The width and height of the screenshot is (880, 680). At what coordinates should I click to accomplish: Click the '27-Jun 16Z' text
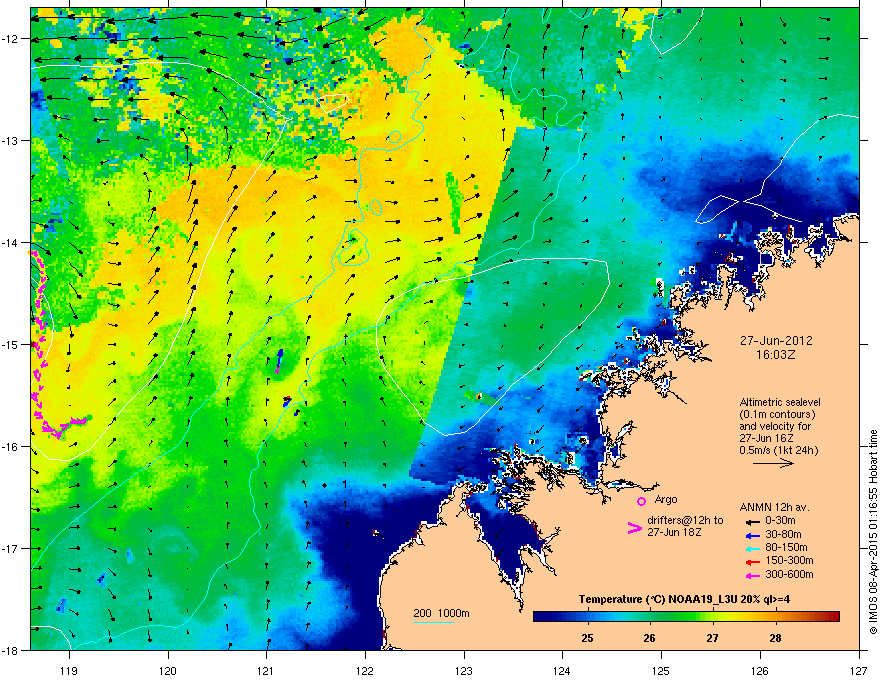[x=766, y=438]
